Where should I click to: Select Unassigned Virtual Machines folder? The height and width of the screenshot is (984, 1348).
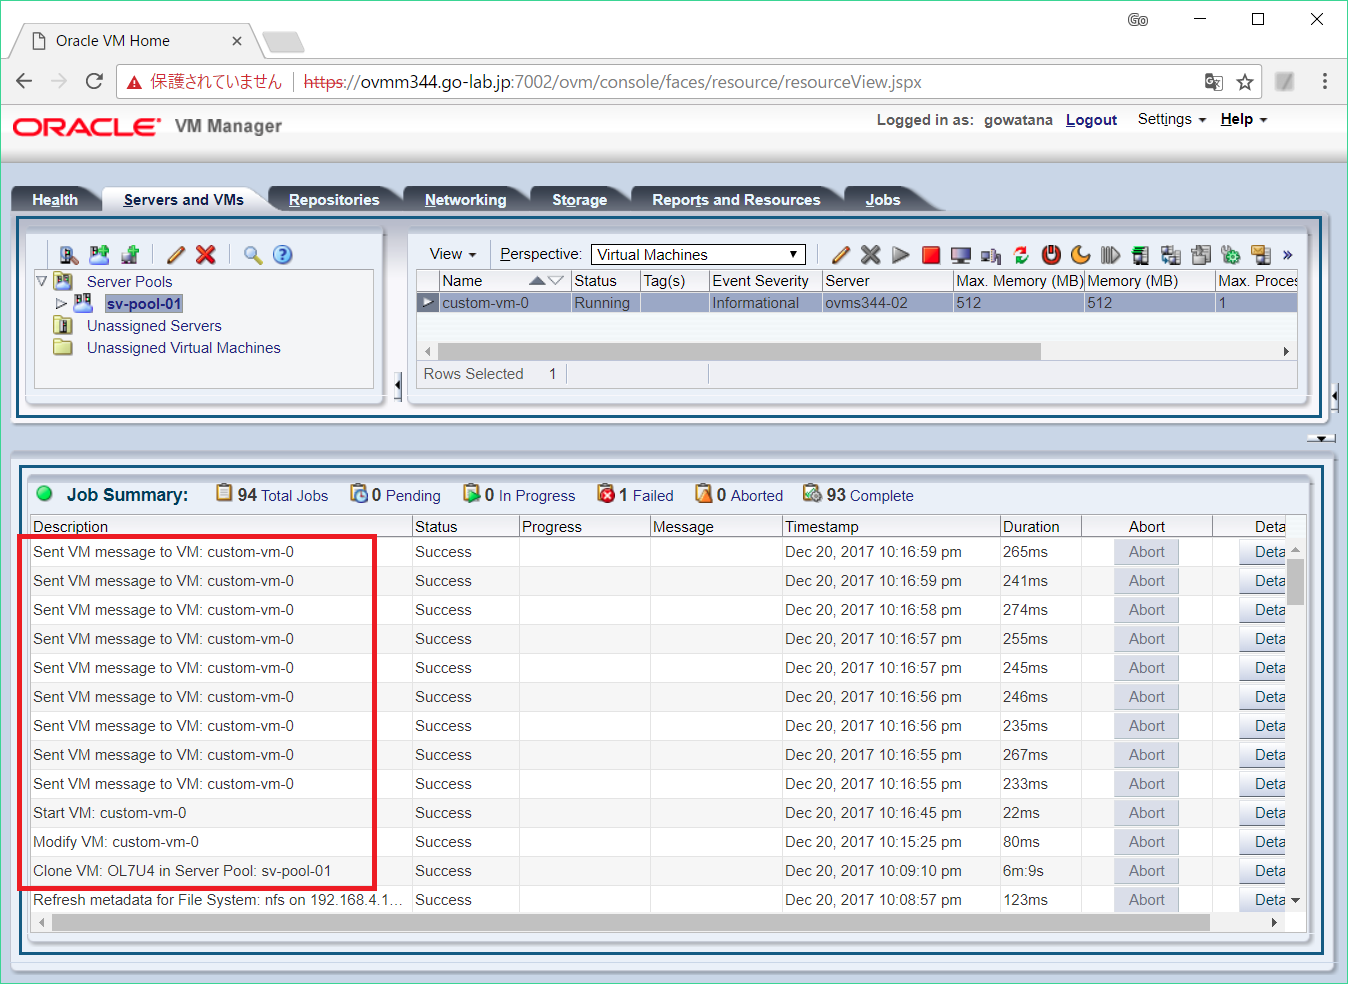pyautogui.click(x=184, y=348)
